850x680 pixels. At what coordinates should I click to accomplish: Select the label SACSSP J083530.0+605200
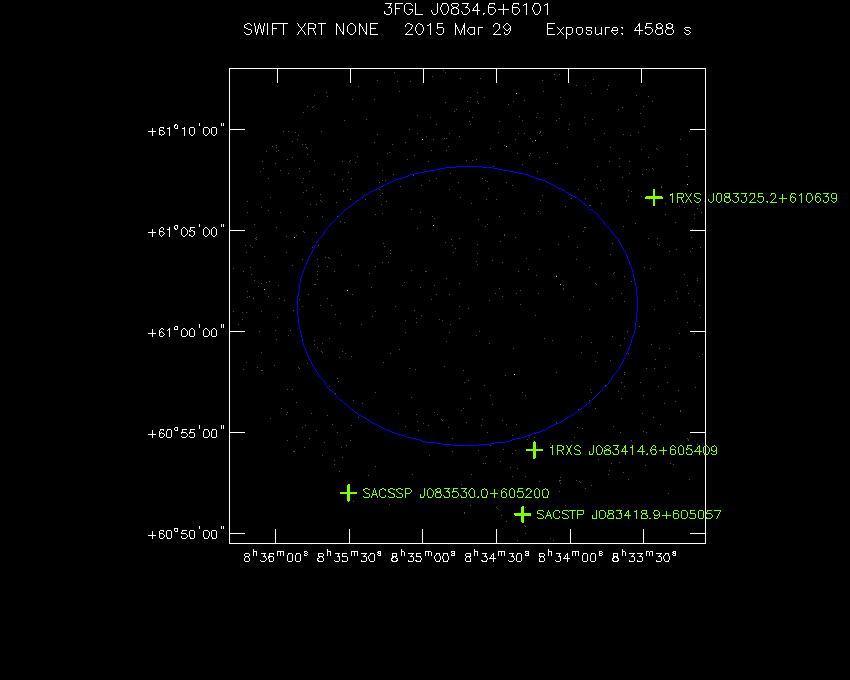(455, 493)
